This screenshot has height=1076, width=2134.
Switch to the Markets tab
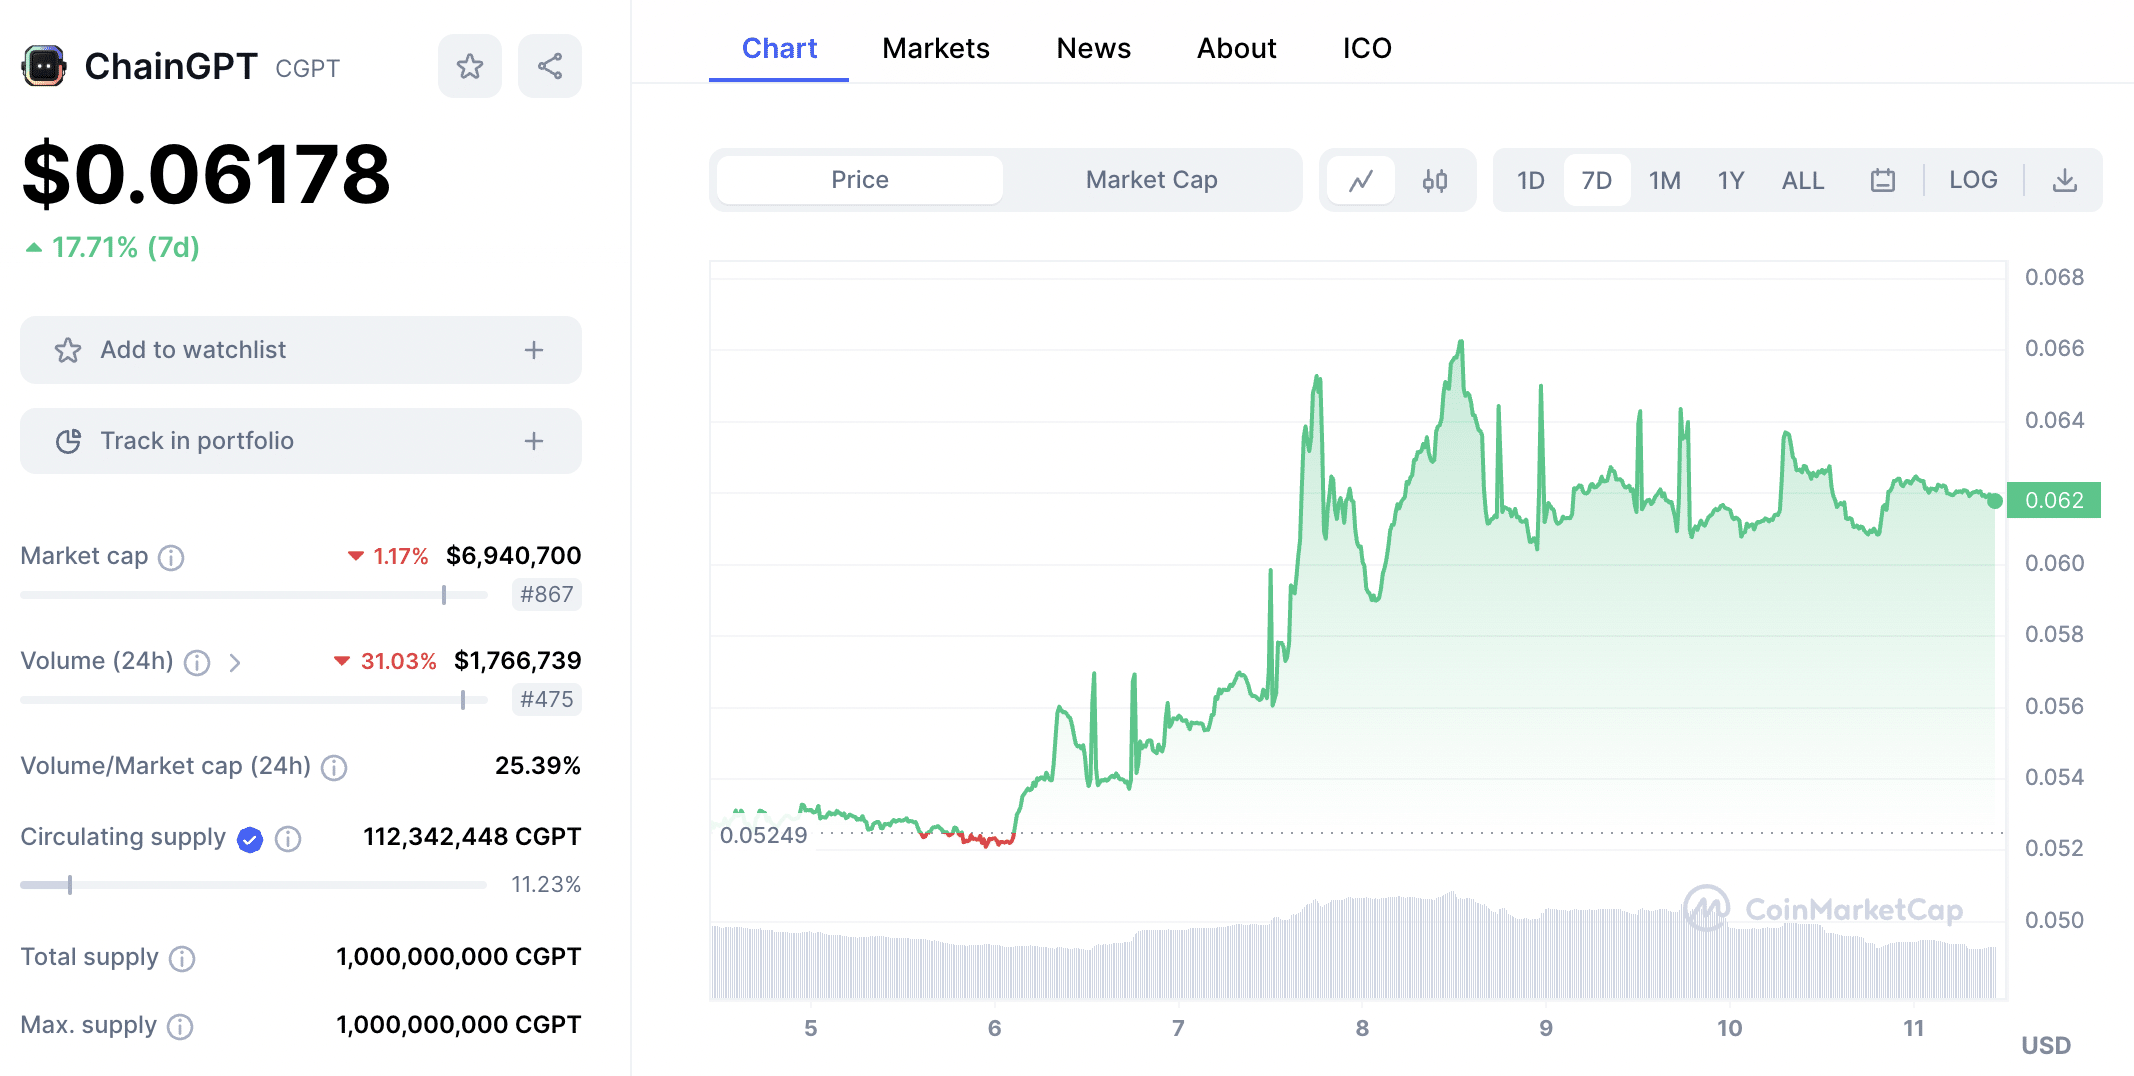point(936,48)
